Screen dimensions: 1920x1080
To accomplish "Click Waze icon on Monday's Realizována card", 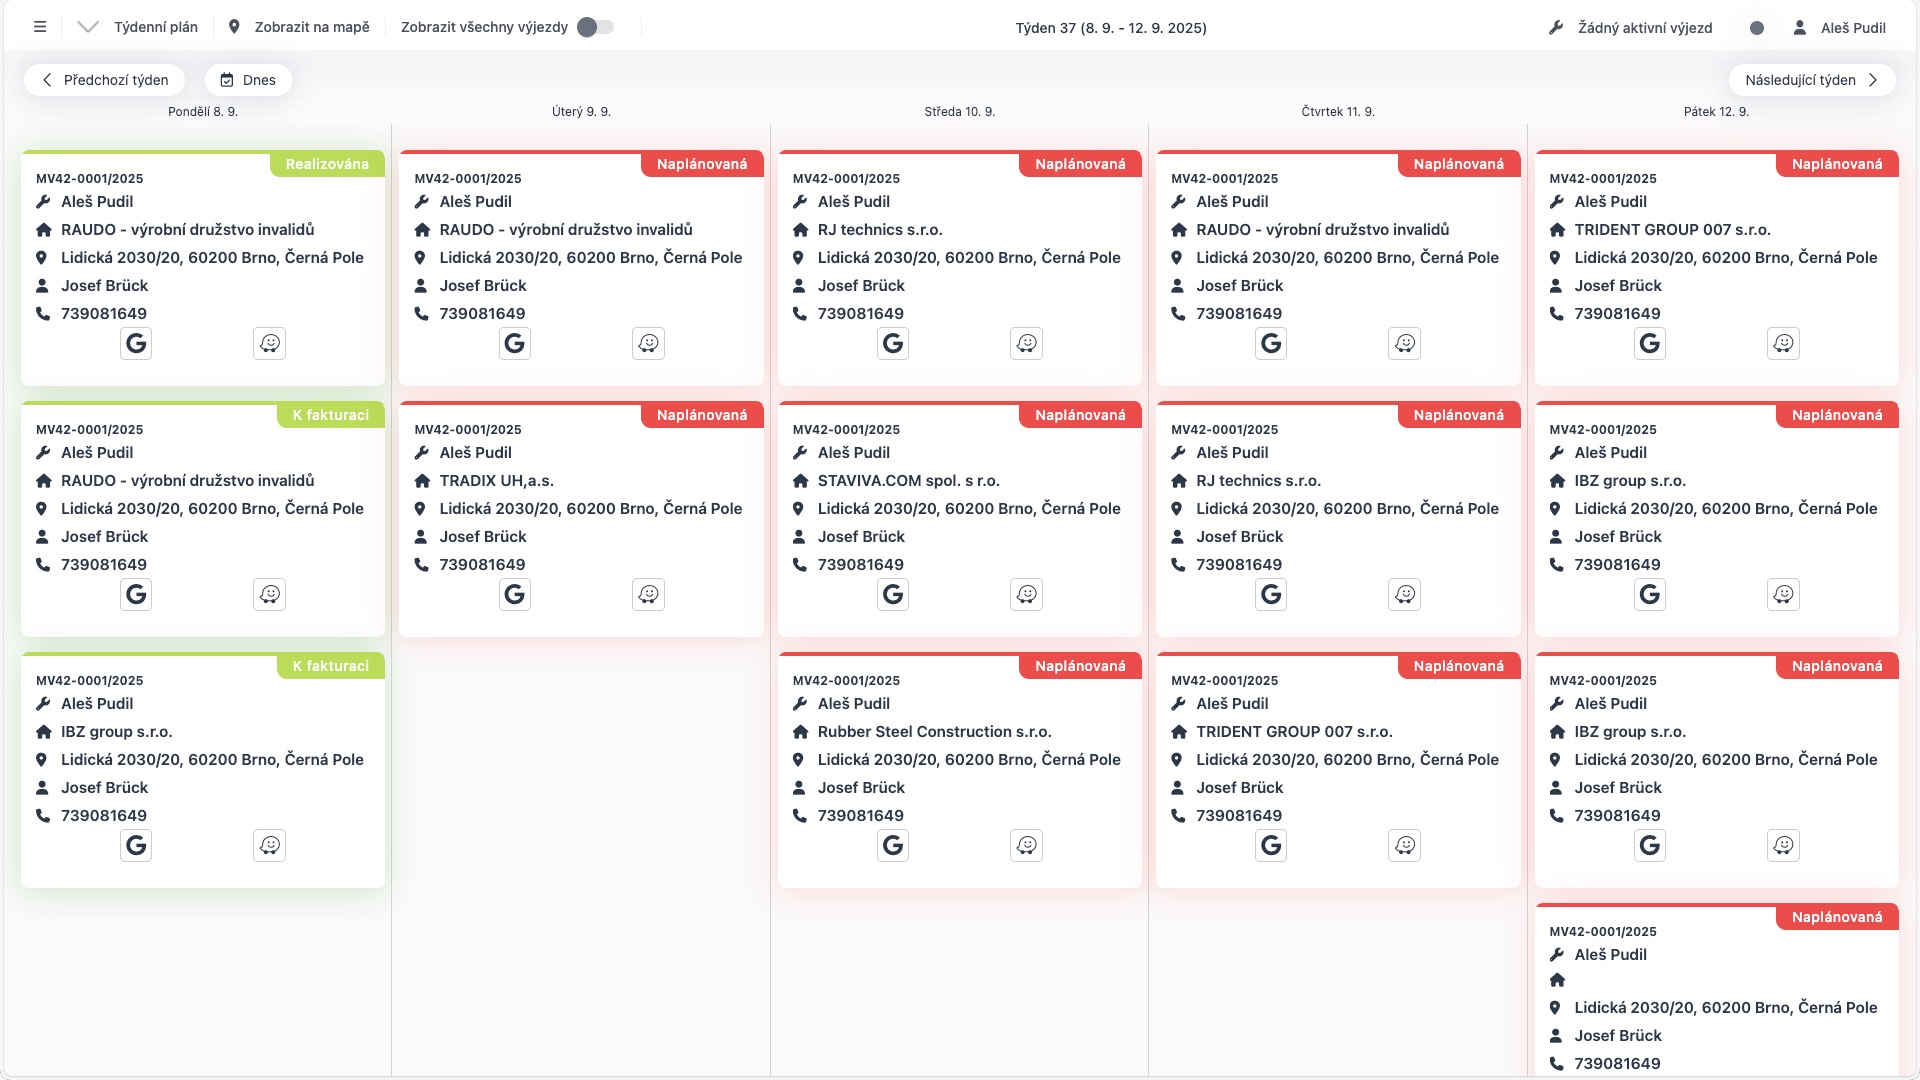I will (269, 344).
